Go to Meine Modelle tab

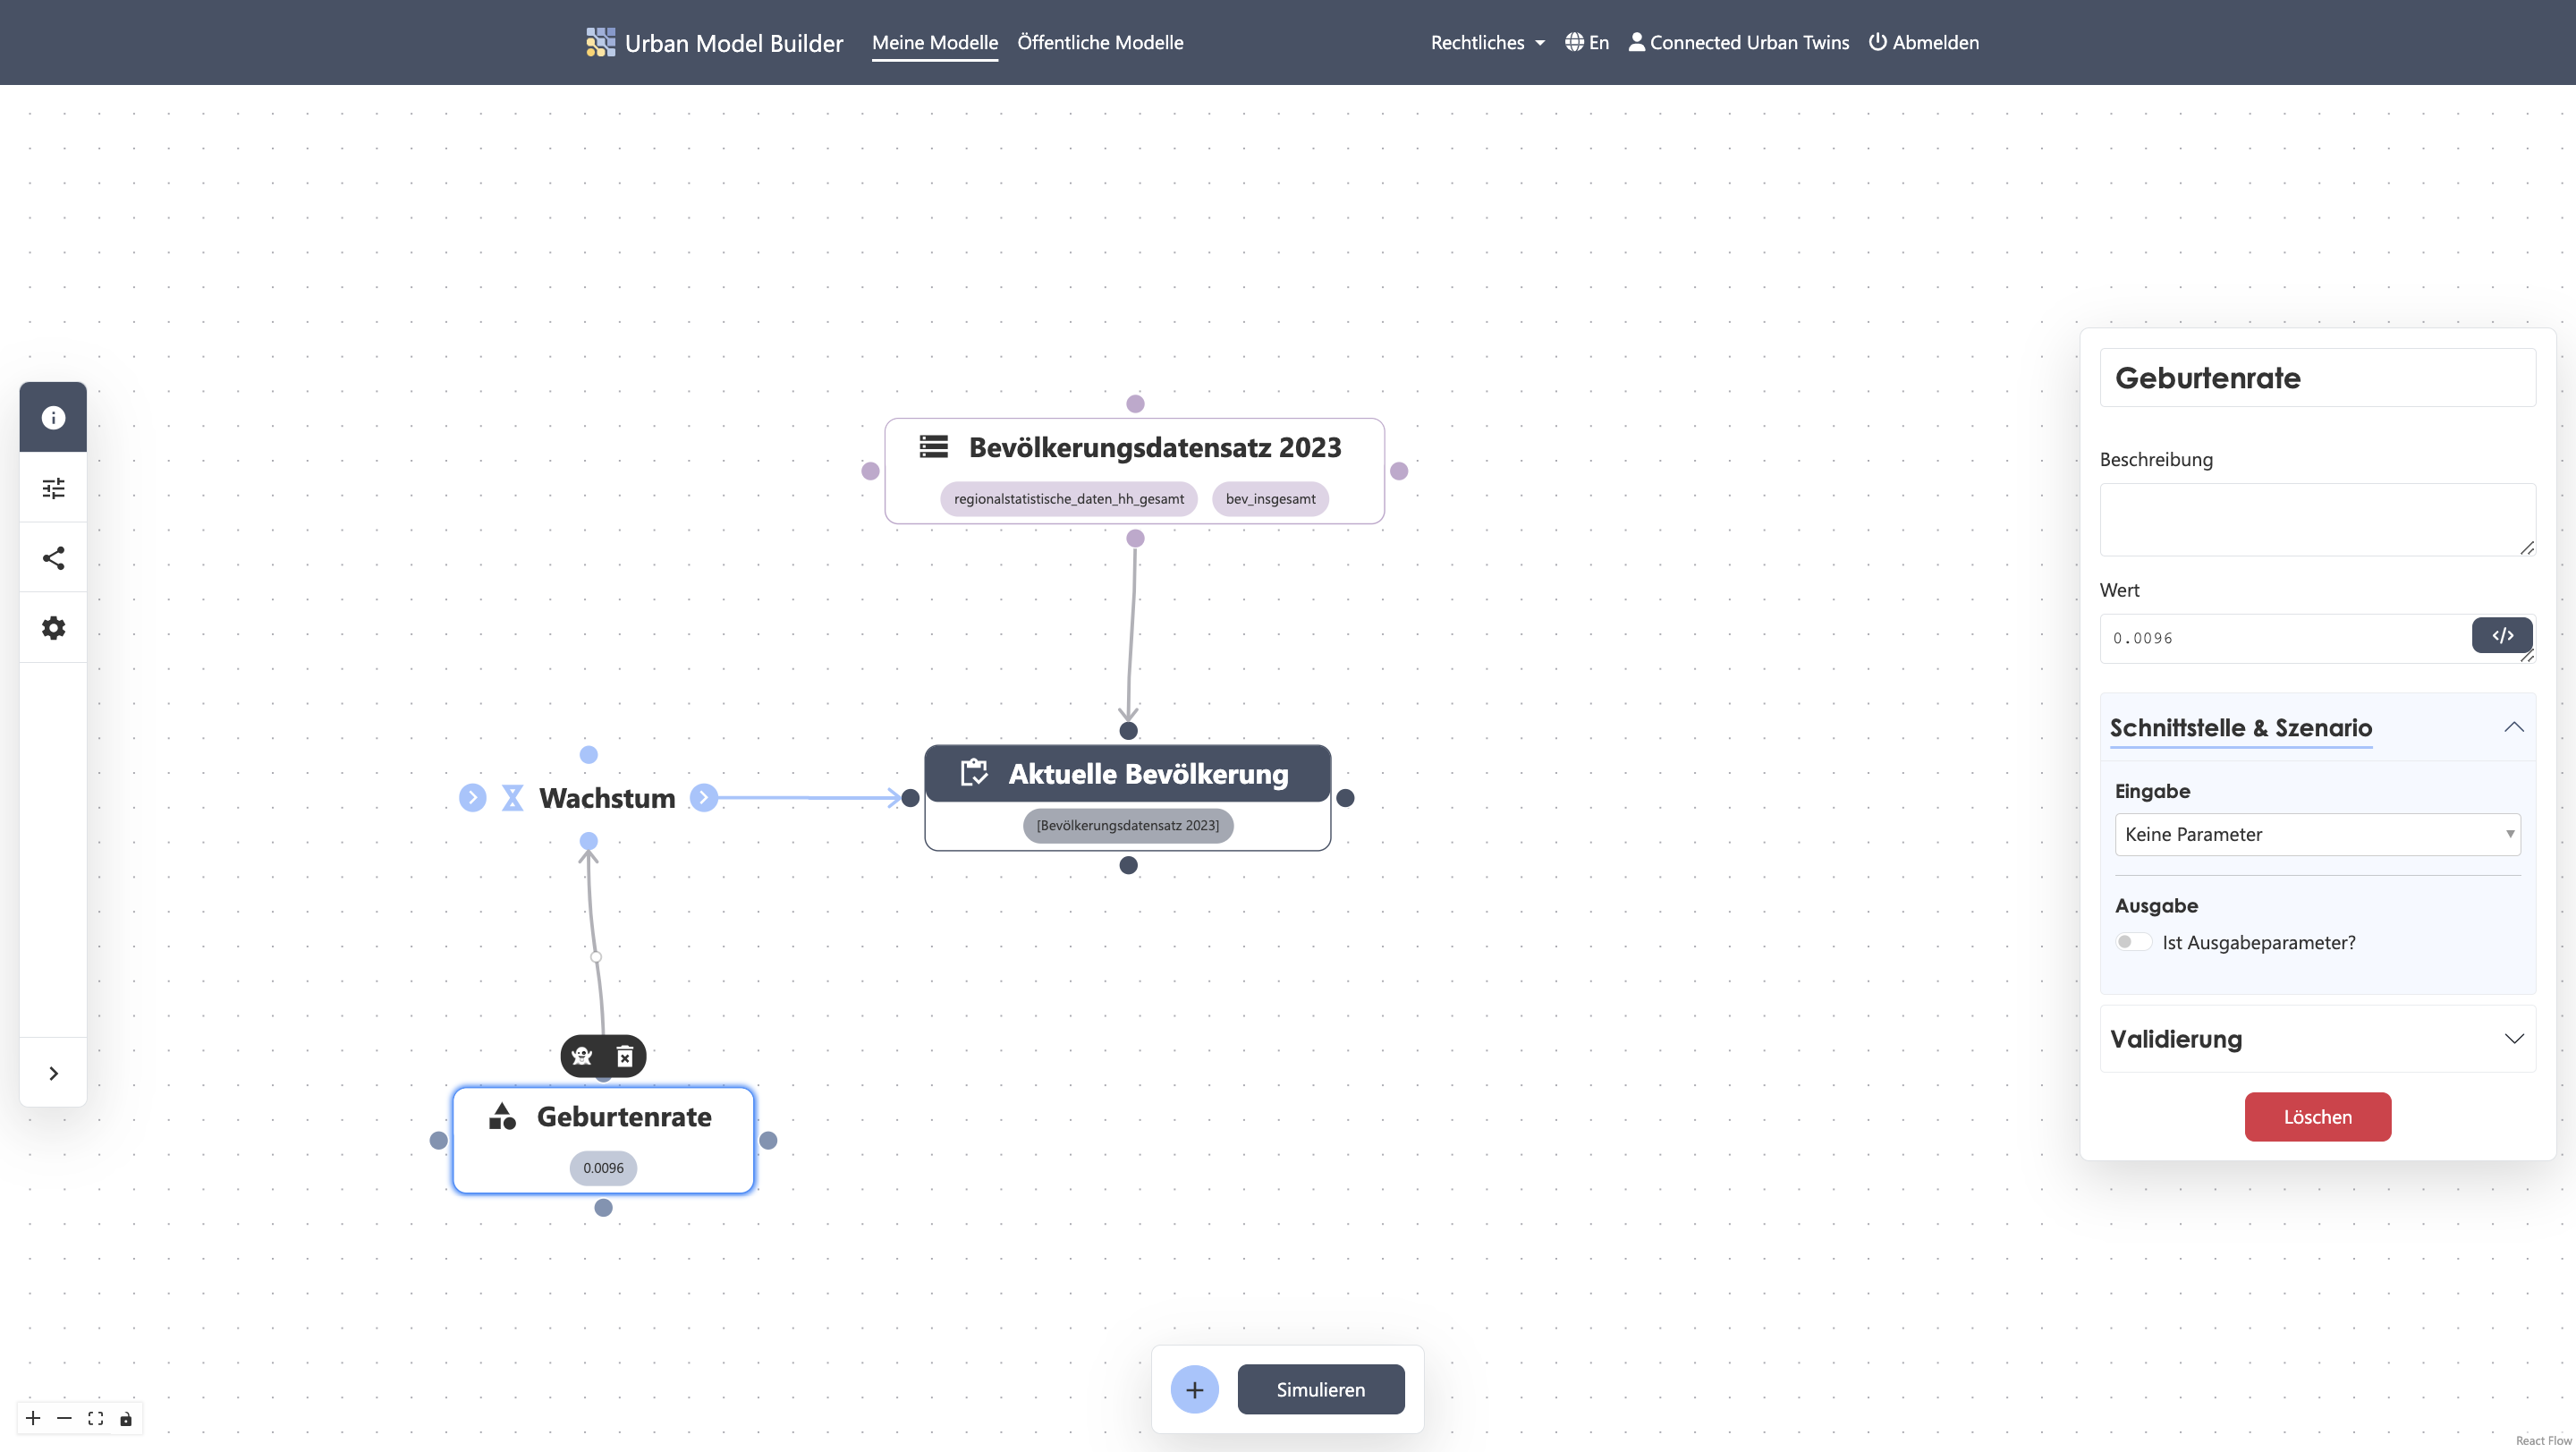[x=935, y=42]
